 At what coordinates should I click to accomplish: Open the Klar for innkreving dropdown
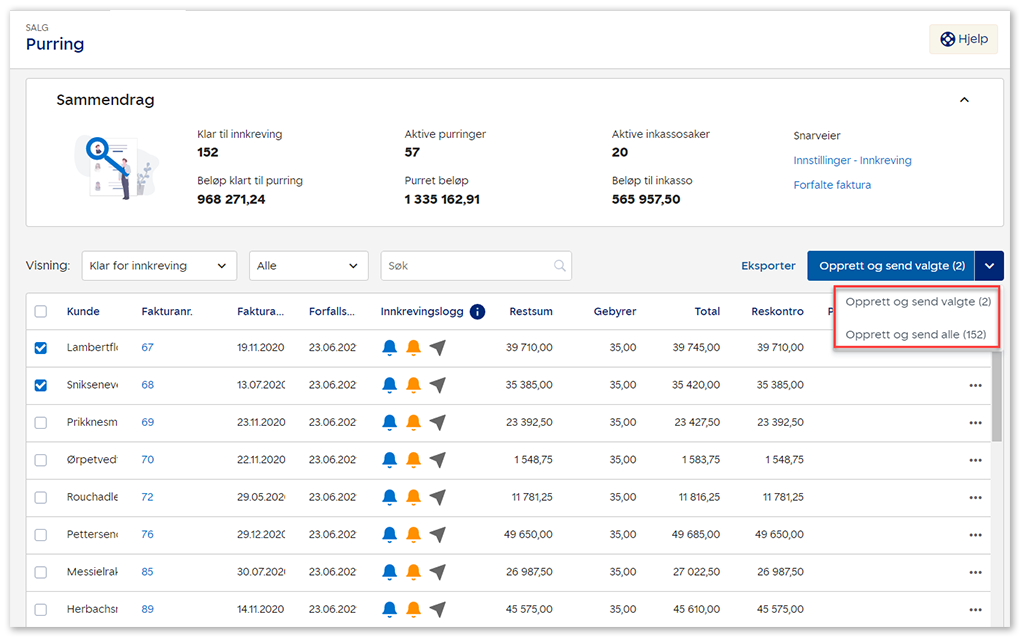coord(159,266)
